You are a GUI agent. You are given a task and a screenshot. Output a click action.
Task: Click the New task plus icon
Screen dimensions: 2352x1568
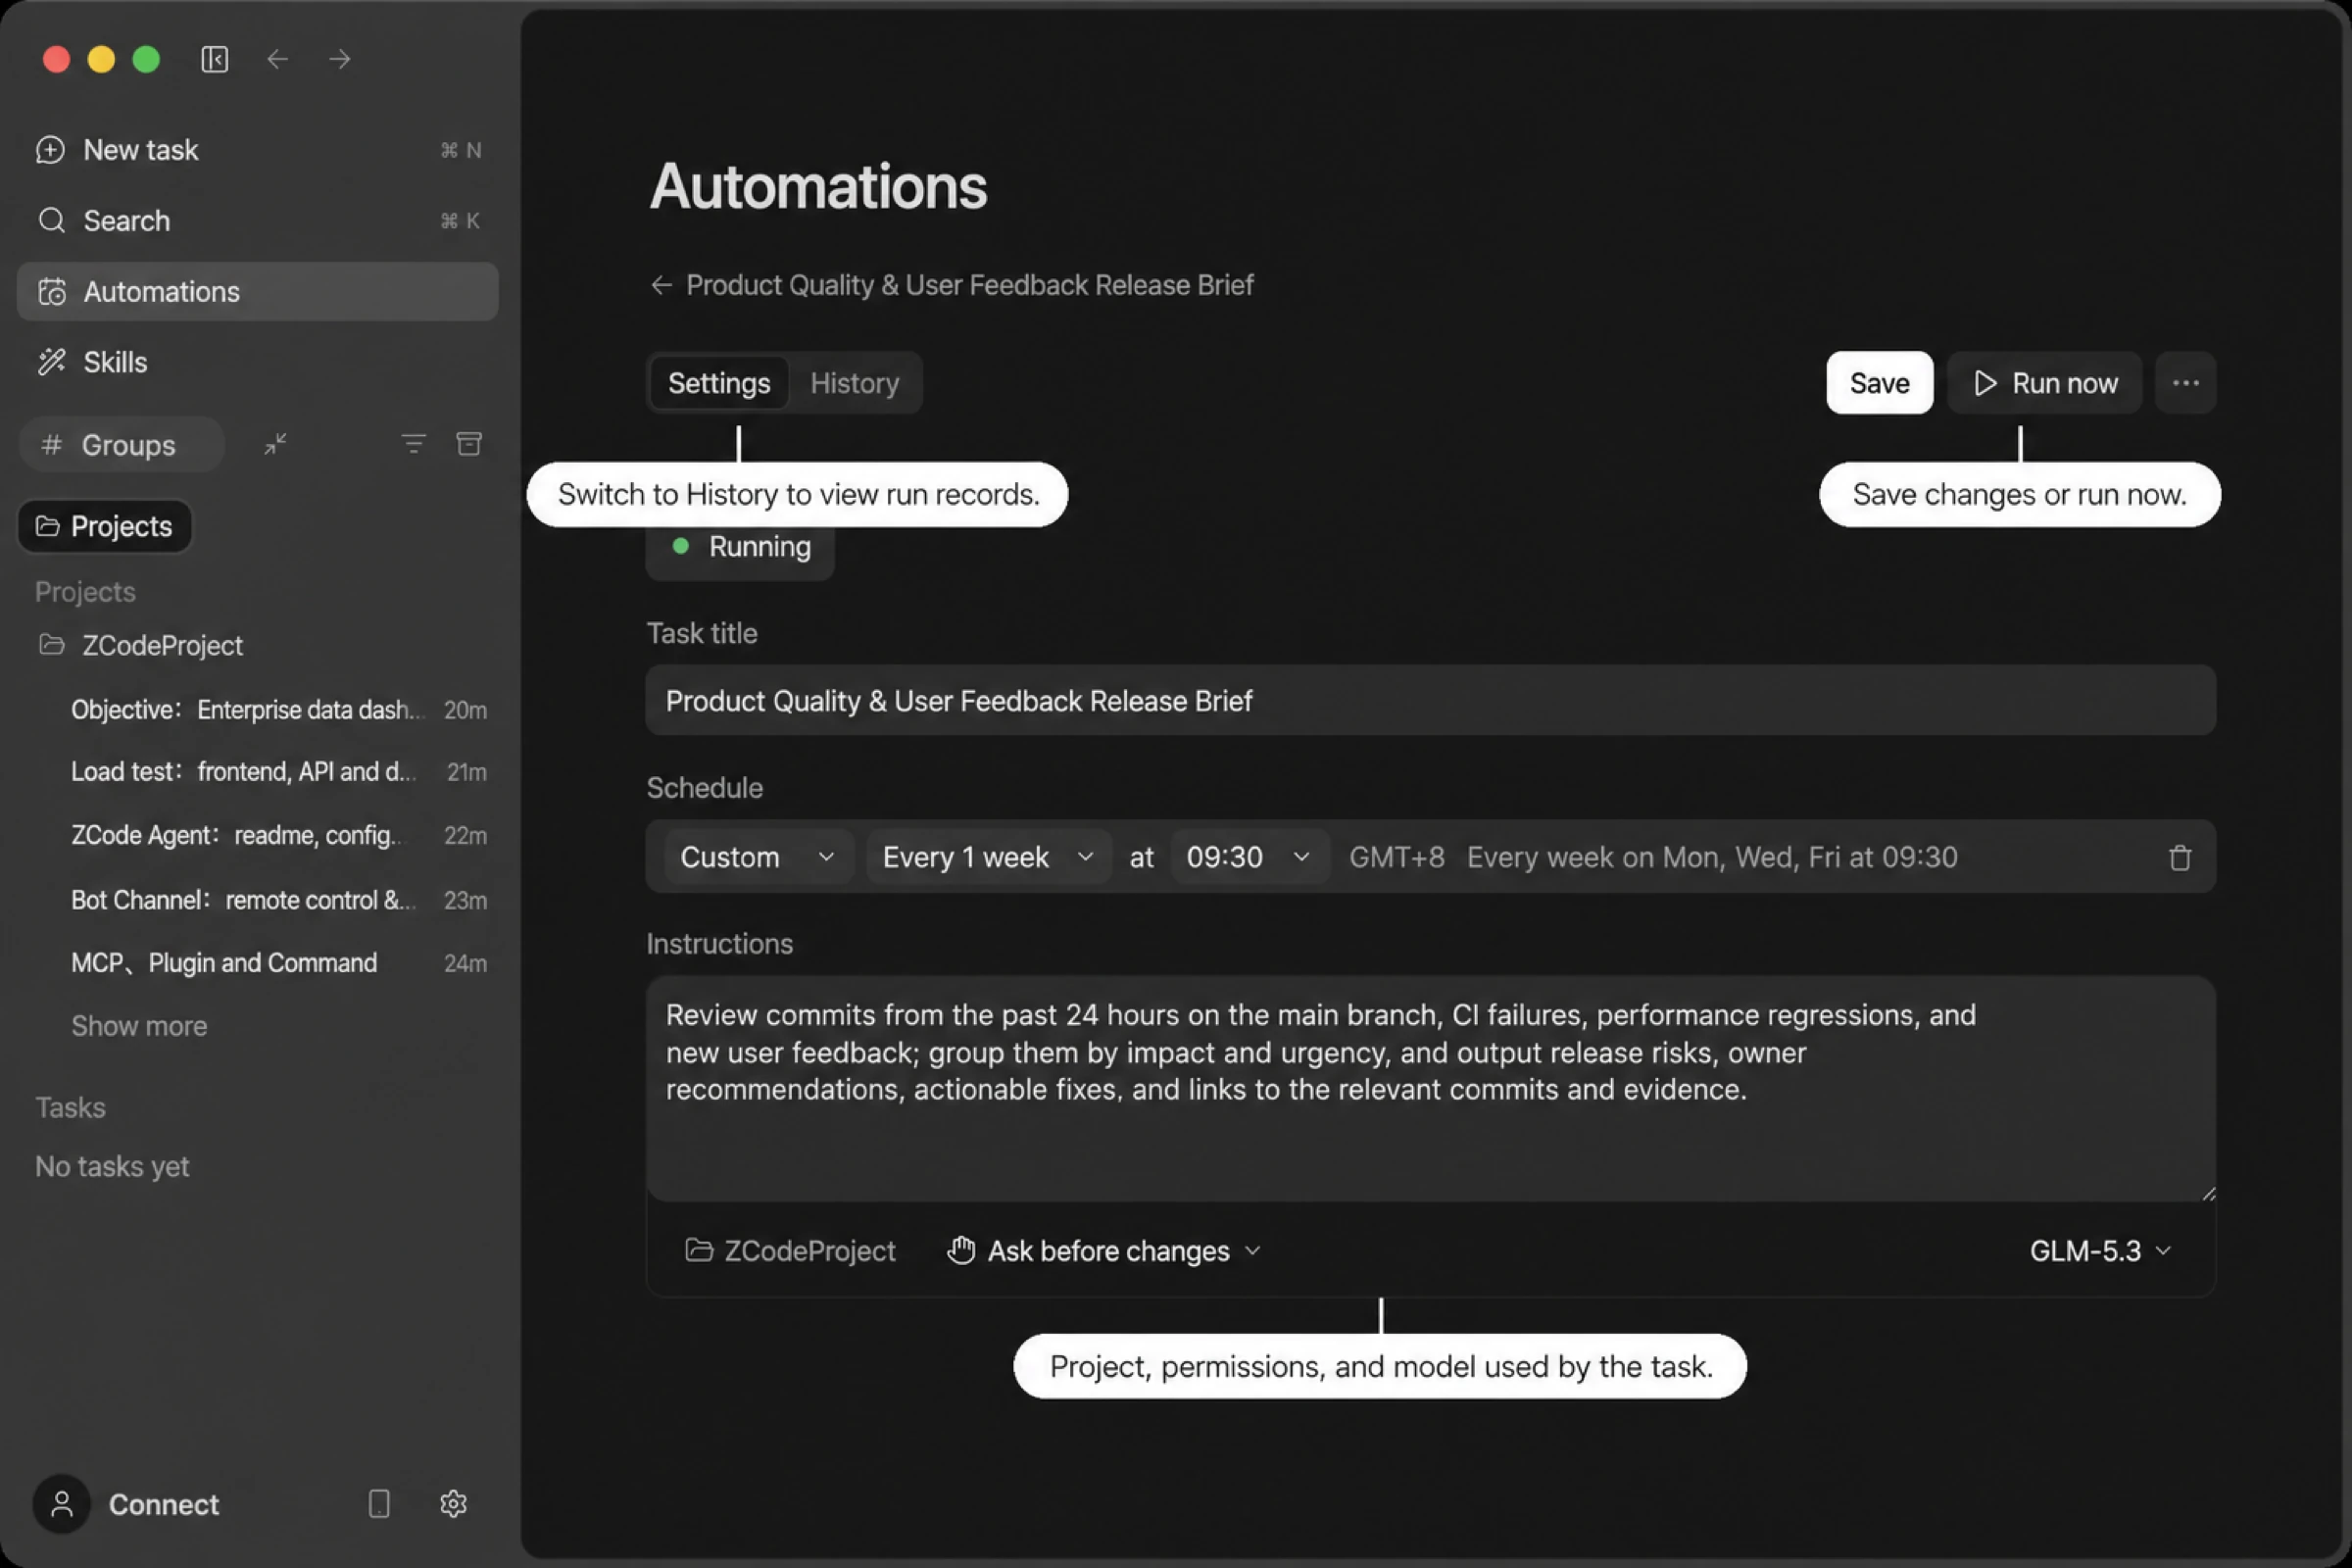click(x=50, y=150)
